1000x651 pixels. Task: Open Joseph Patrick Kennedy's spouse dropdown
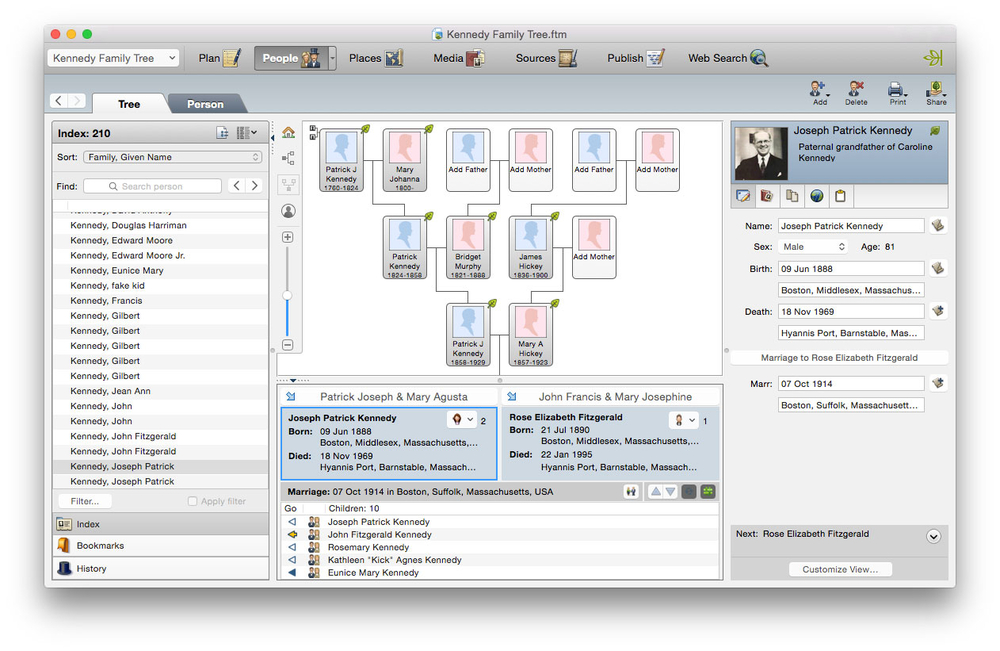[x=462, y=420]
